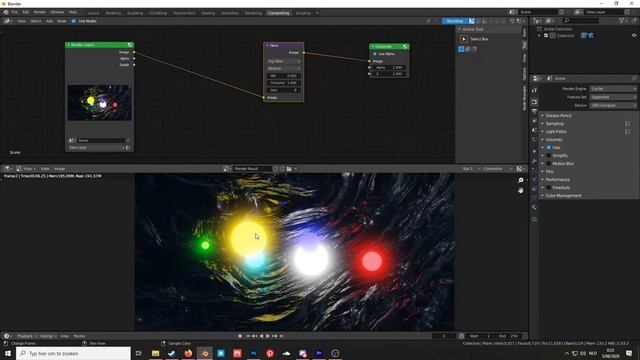Open the Feature Set Supported dropdown
Screen dimensions: 640x360
[613, 97]
